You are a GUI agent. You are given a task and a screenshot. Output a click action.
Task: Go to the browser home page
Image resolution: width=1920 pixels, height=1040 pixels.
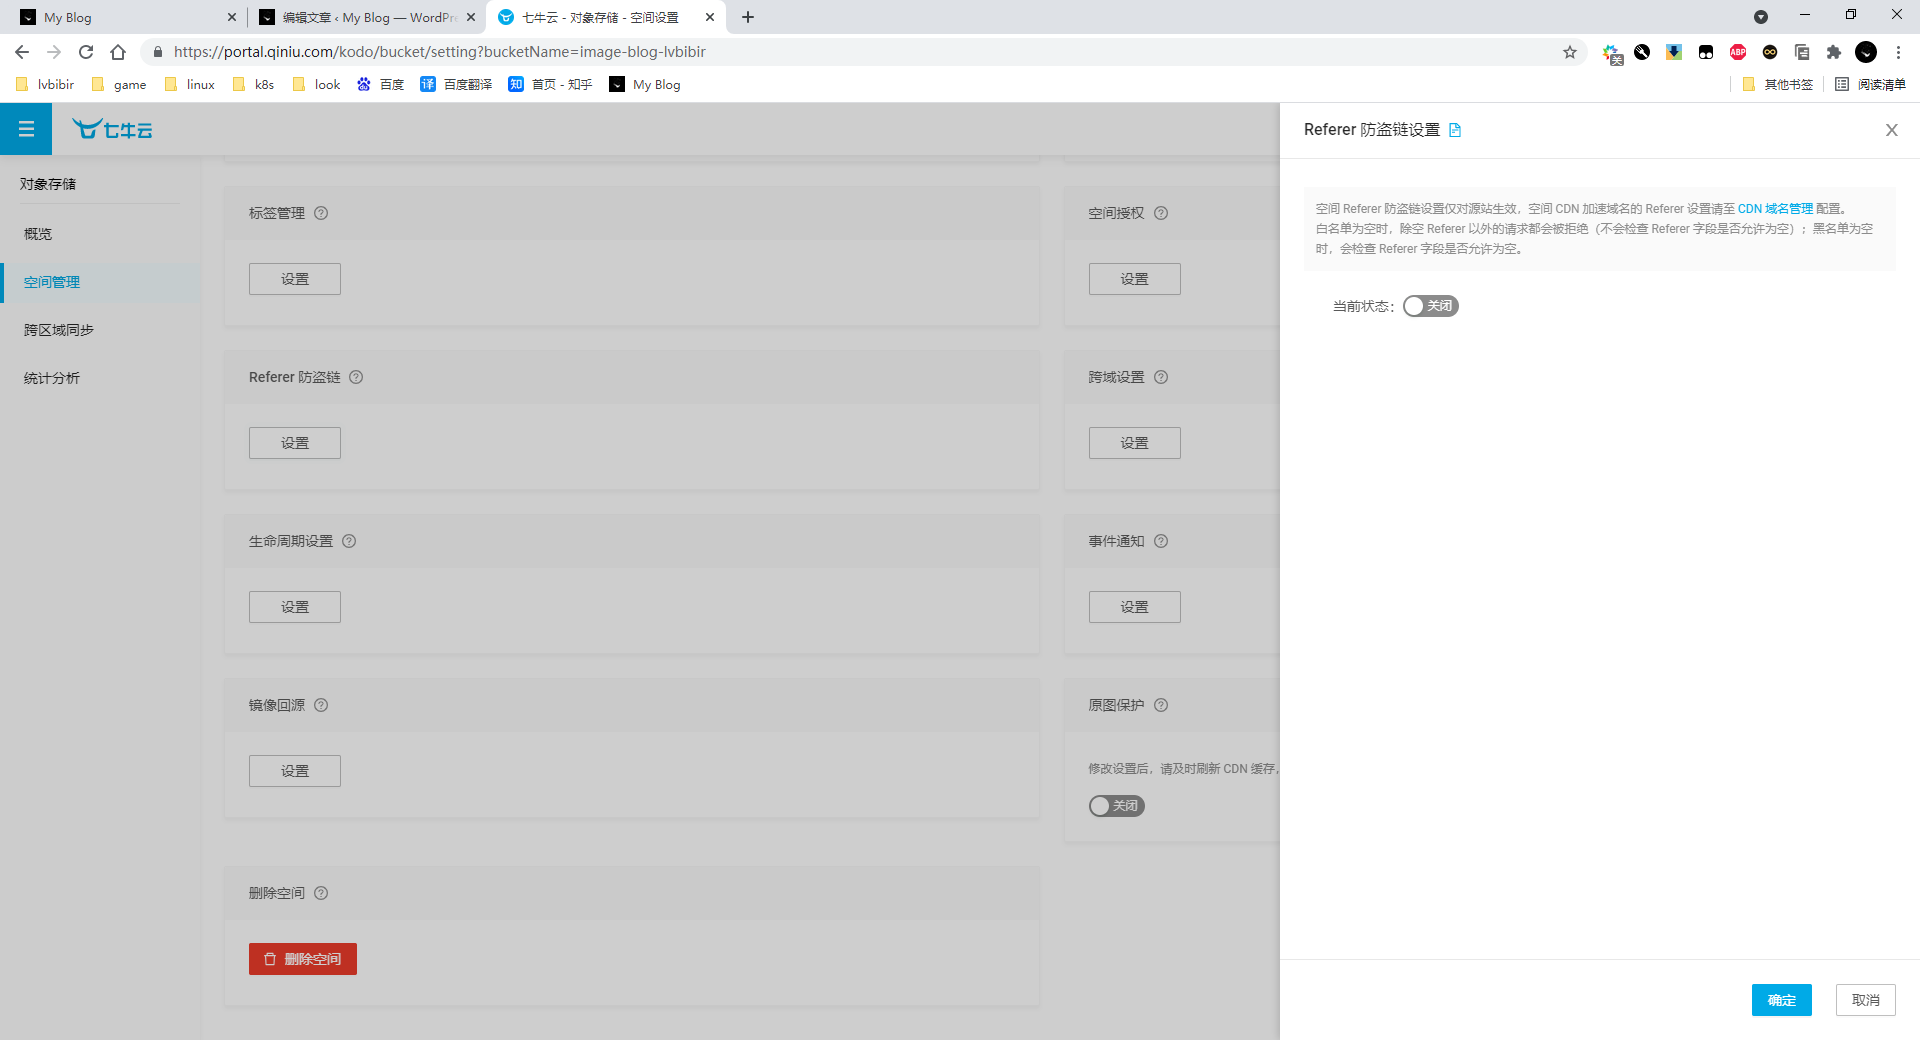pyautogui.click(x=118, y=52)
